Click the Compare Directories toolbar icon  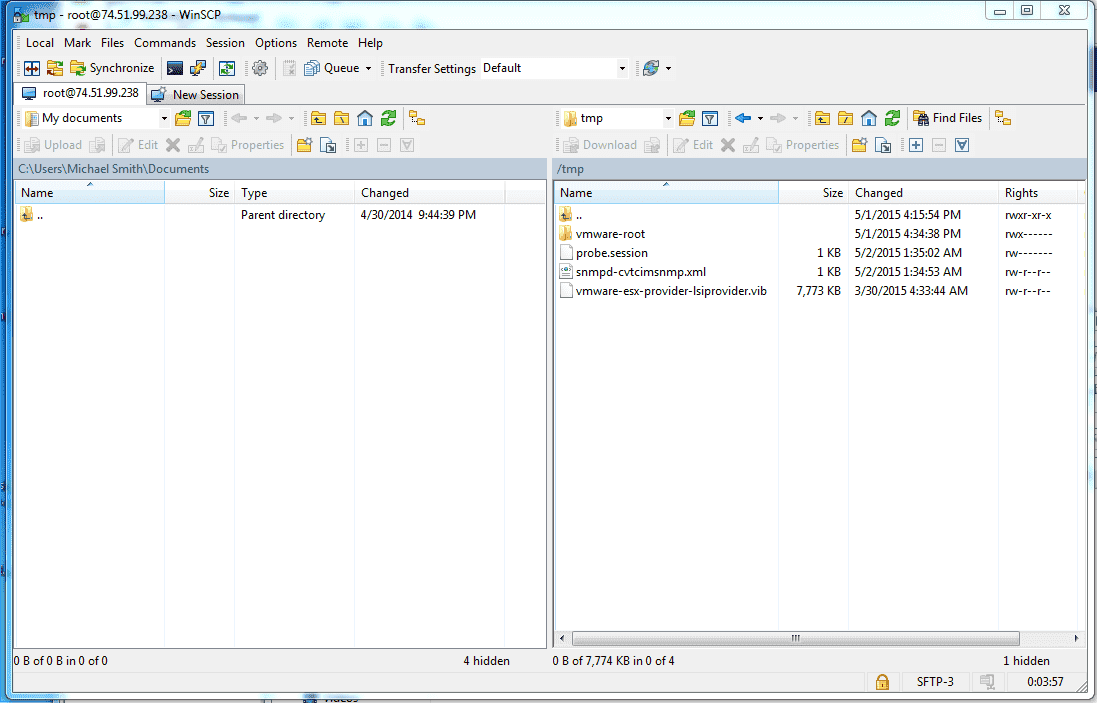coord(31,68)
